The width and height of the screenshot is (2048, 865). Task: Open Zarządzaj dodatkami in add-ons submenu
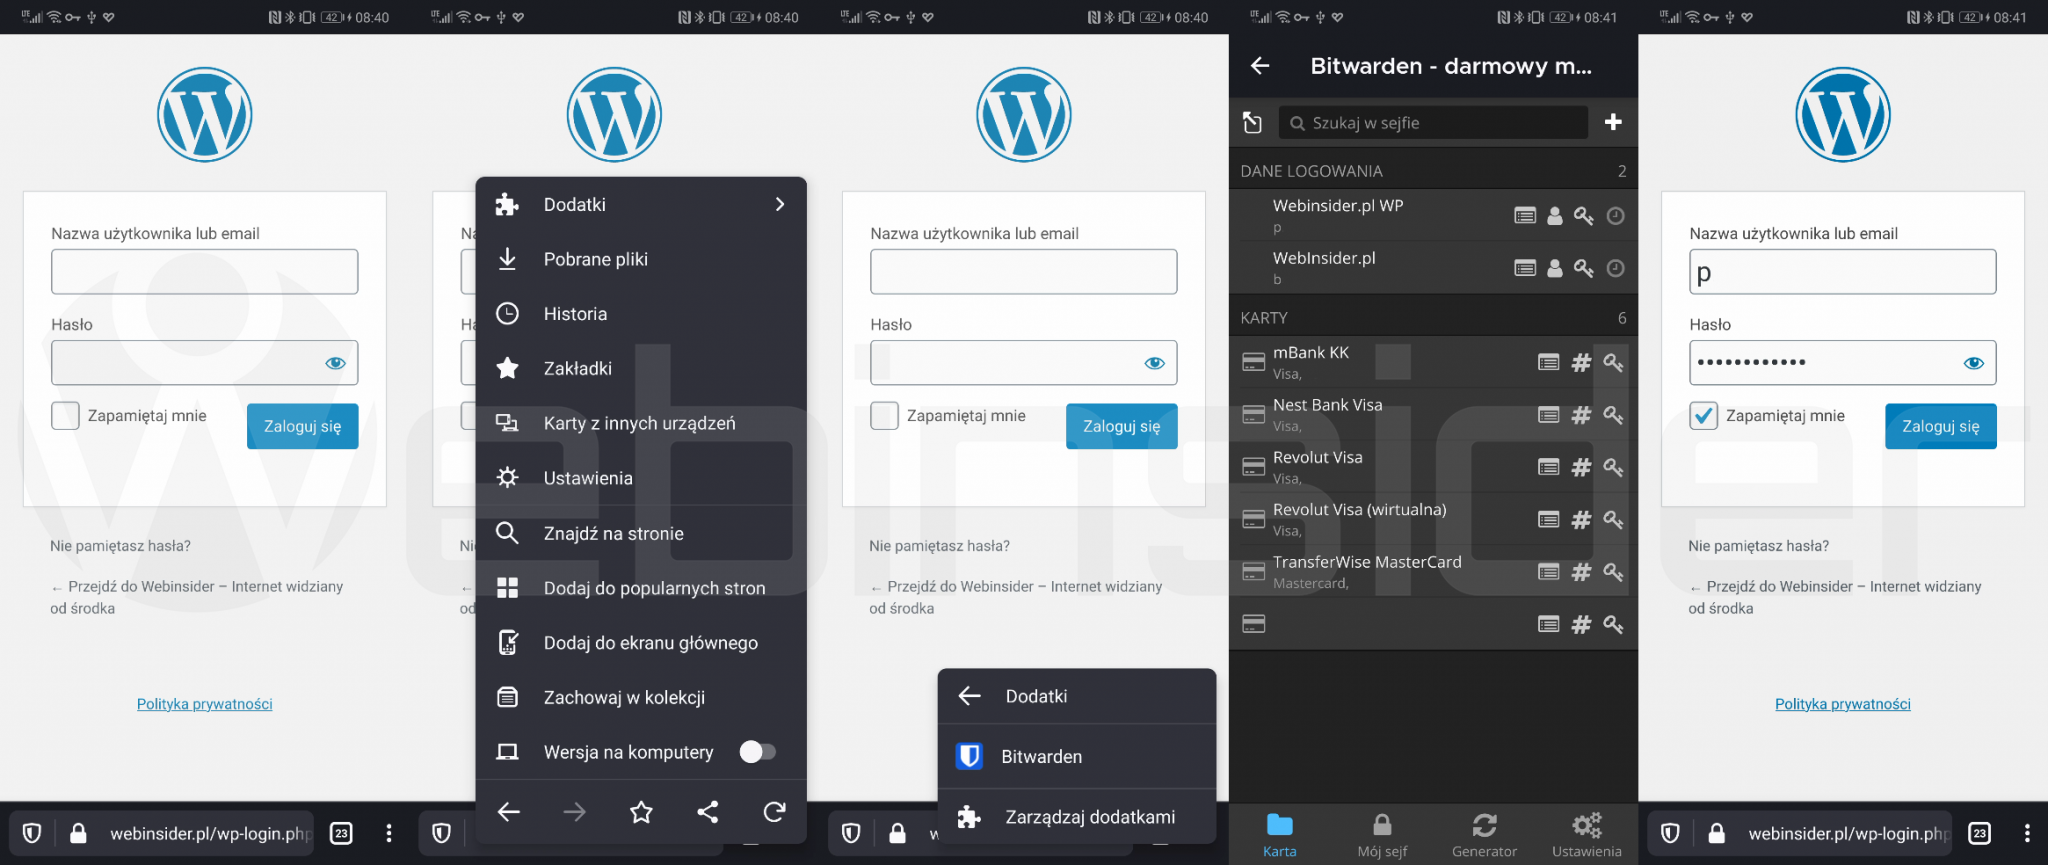coord(1077,817)
